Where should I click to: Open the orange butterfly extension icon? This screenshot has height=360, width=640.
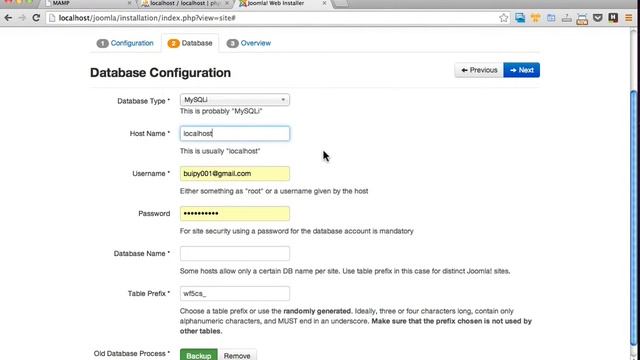point(536,18)
